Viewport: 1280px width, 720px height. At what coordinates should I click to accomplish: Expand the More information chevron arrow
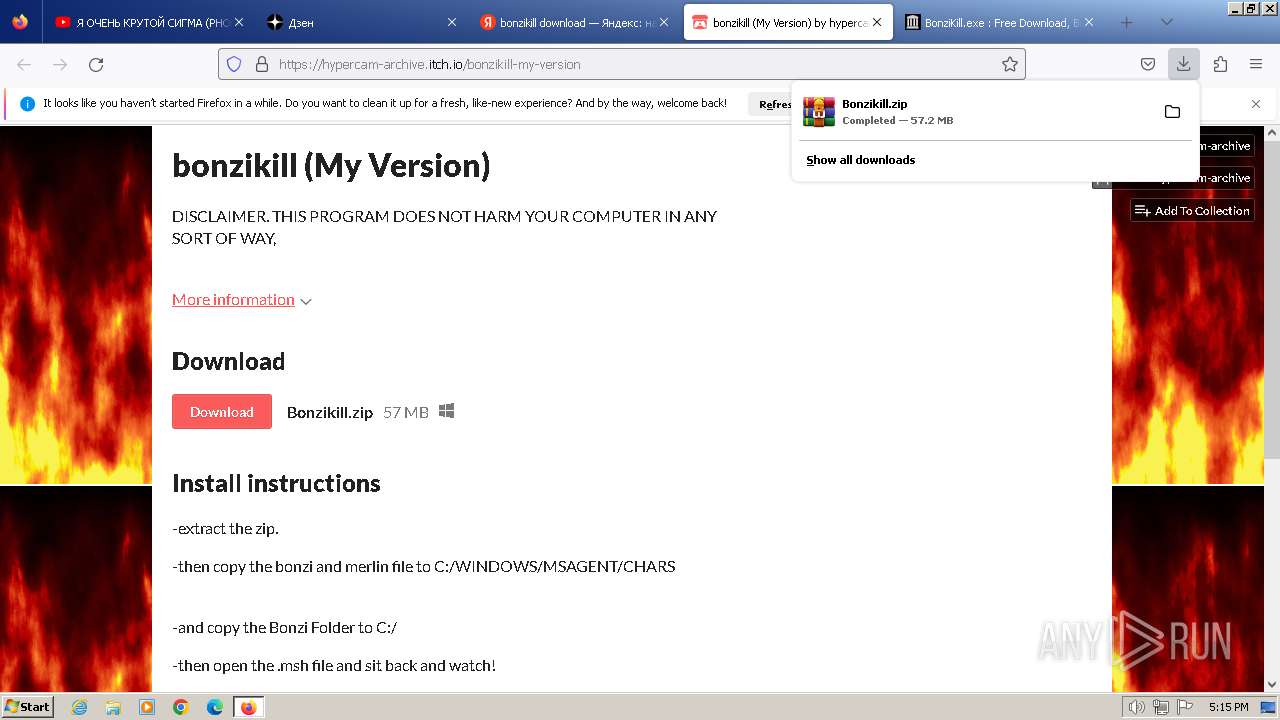pyautogui.click(x=306, y=301)
